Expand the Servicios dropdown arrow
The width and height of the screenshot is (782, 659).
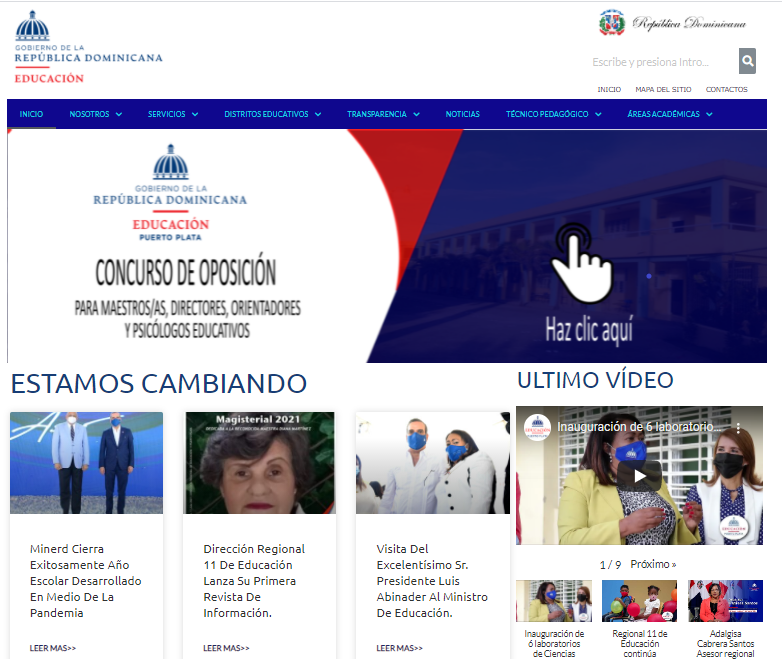click(195, 114)
